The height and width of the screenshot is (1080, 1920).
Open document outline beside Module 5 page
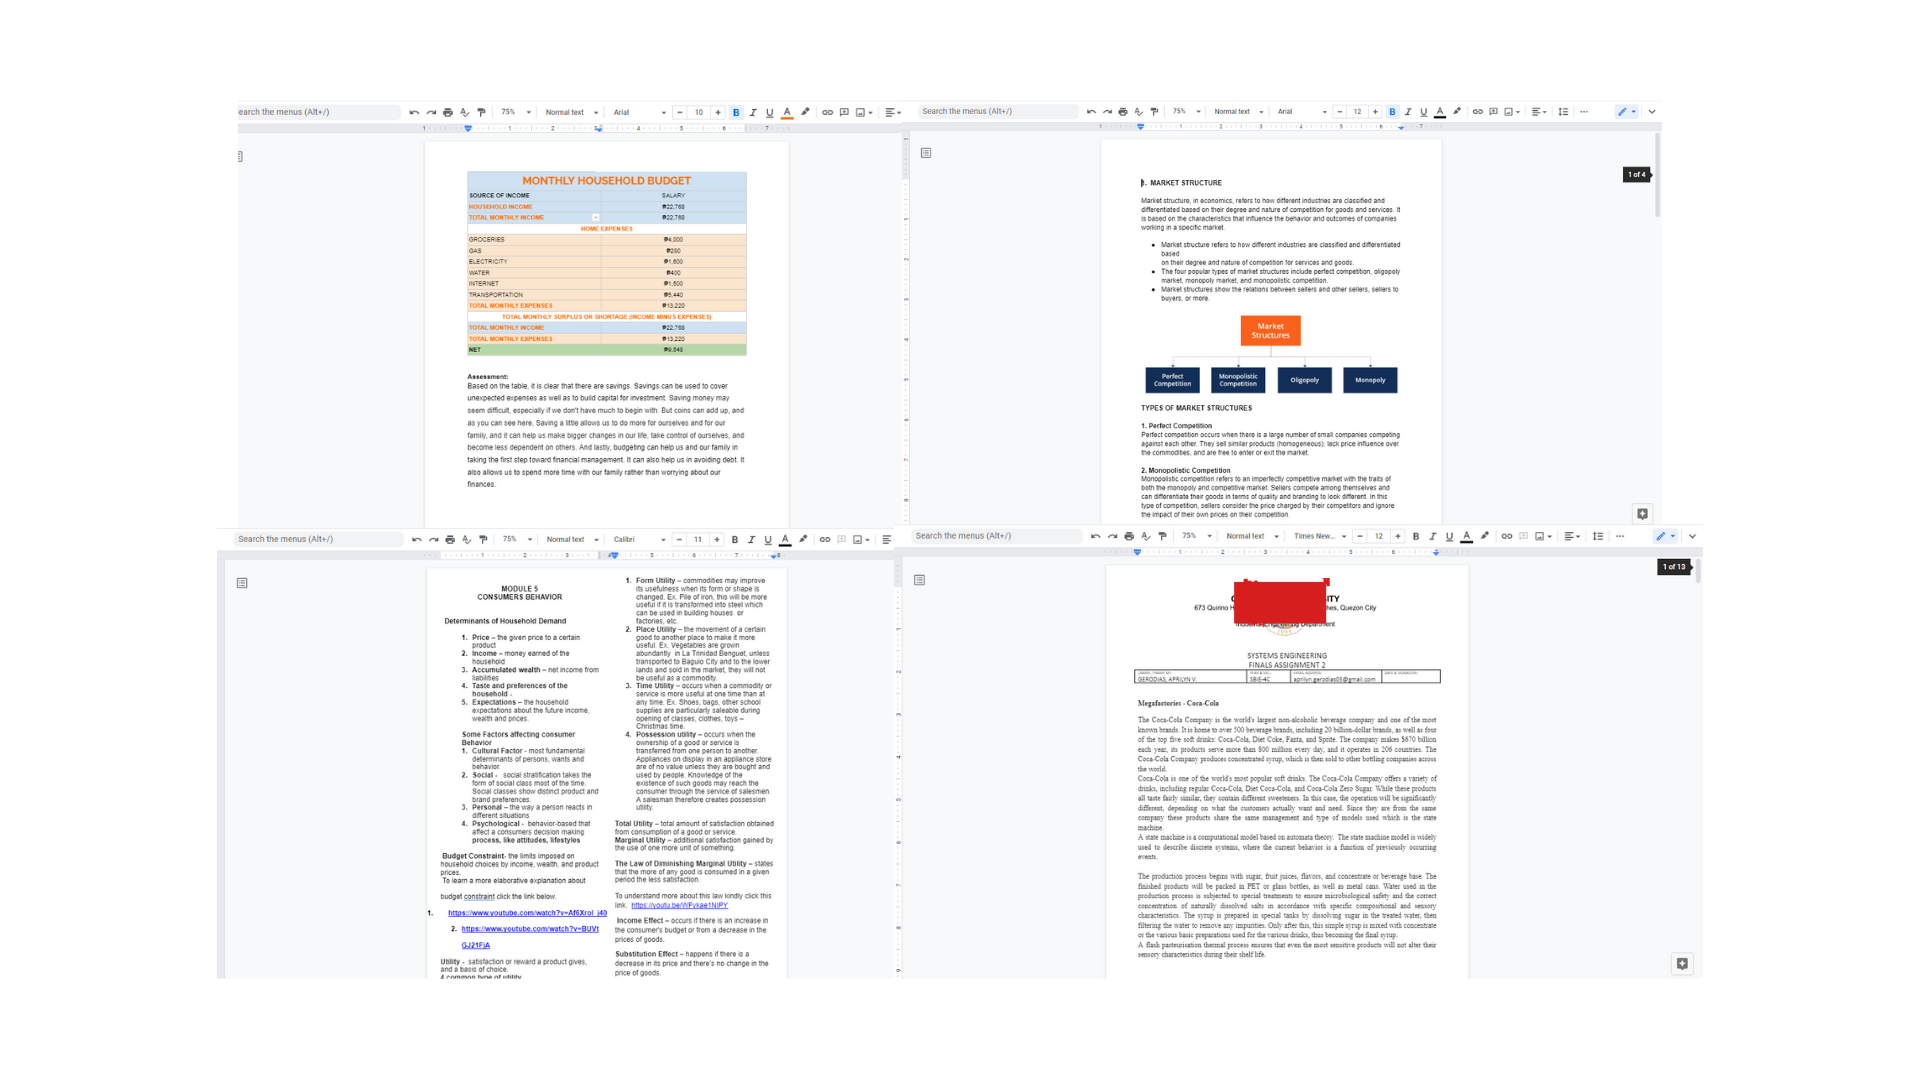pos(242,583)
